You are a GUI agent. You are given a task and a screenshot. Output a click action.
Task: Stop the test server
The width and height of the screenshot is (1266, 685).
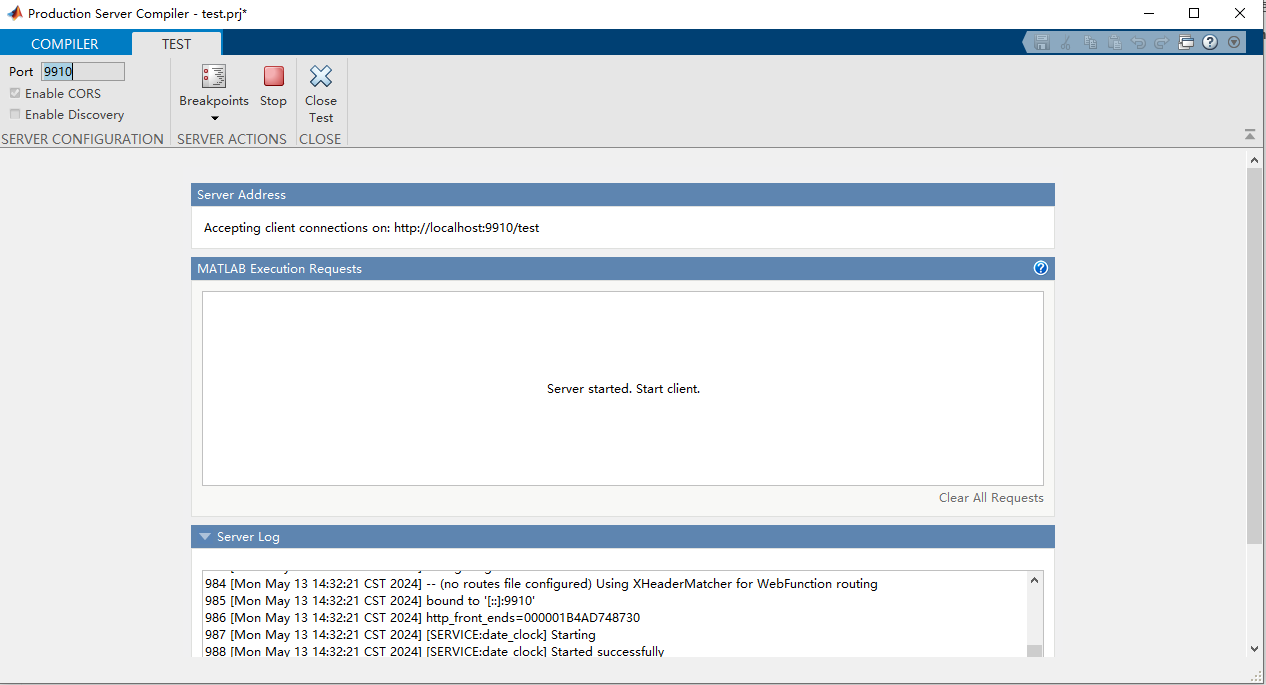(x=273, y=86)
